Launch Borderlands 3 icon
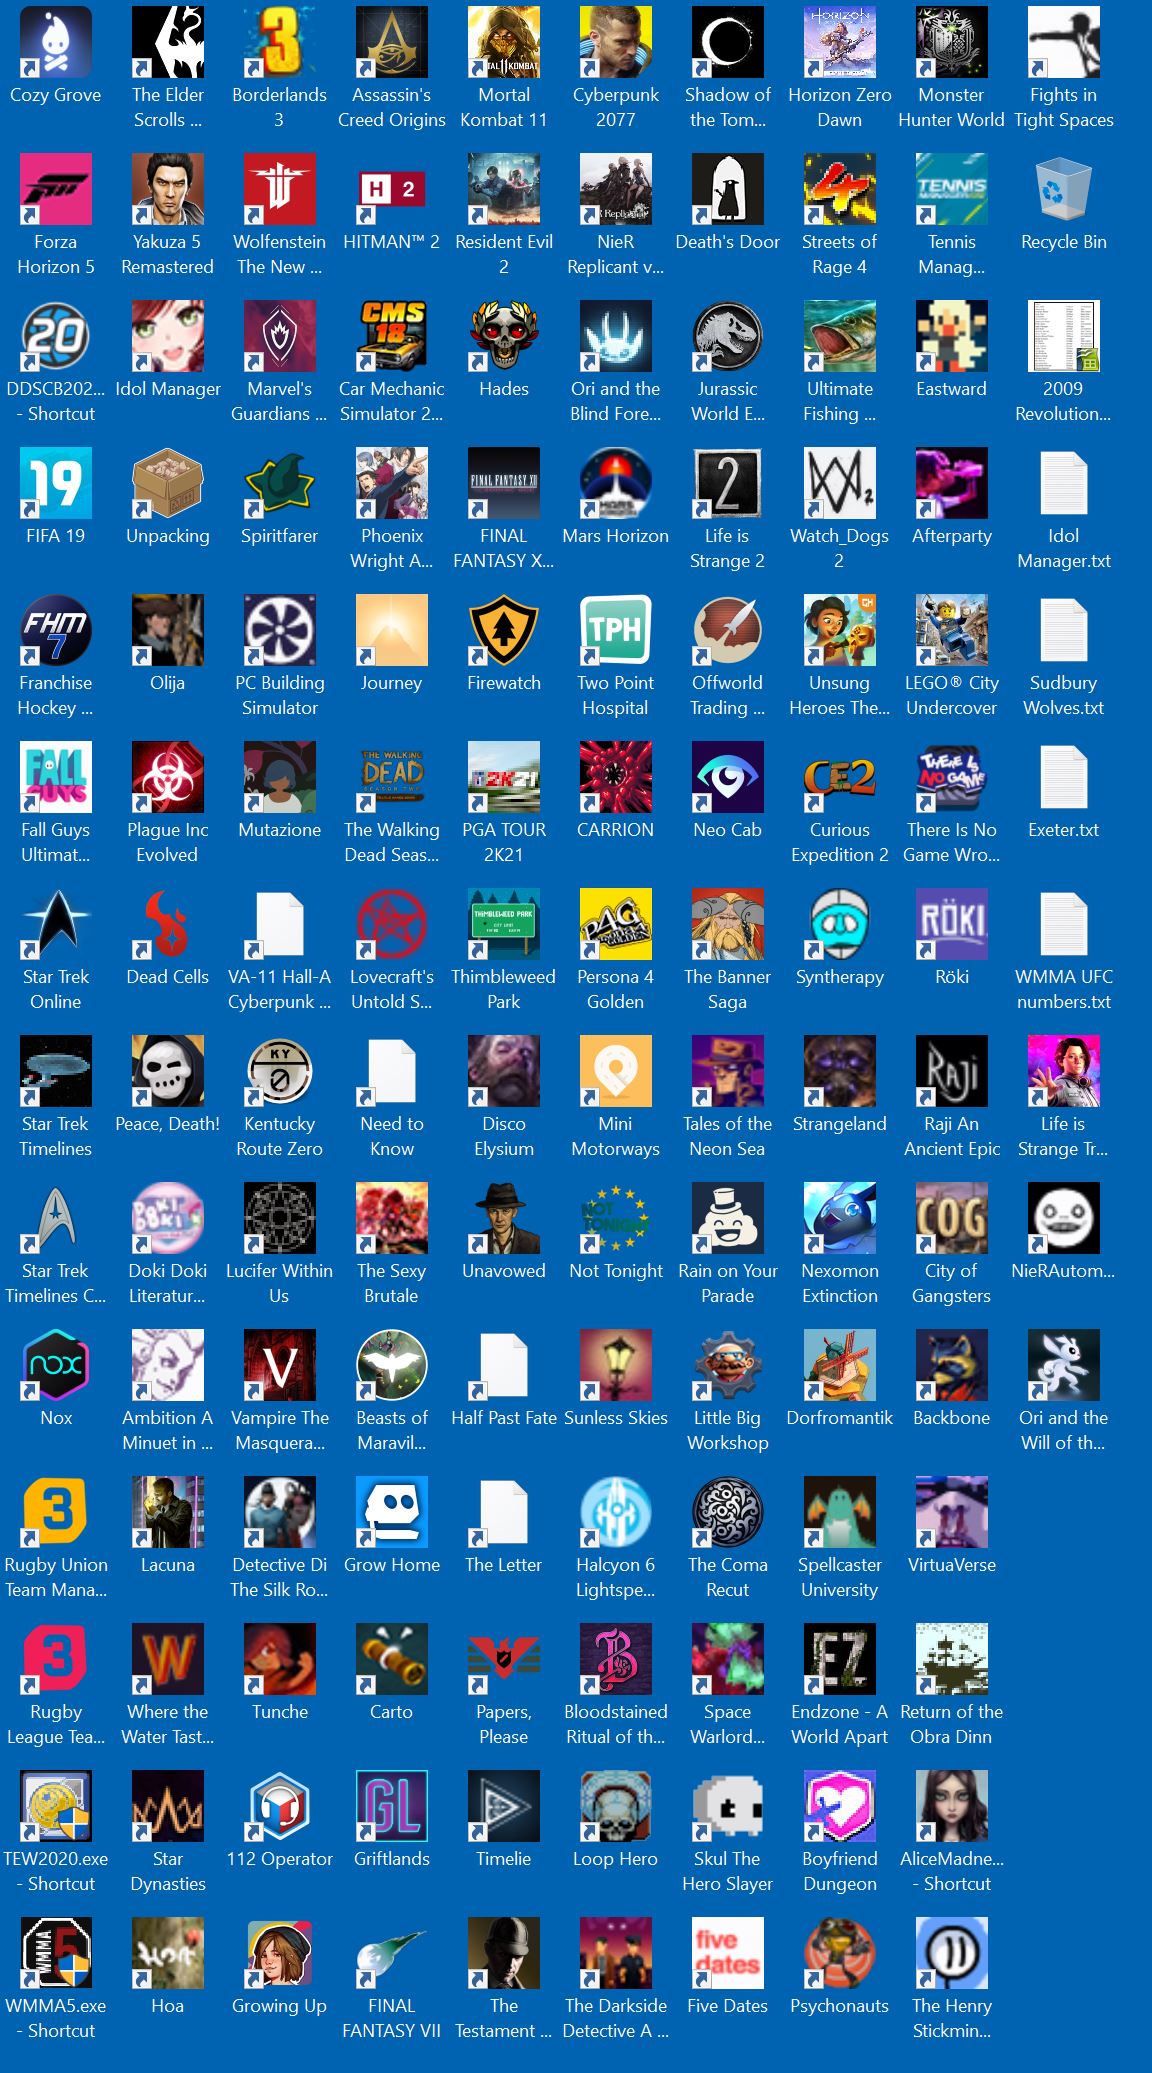Viewport: 1152px width, 2073px height. point(280,42)
